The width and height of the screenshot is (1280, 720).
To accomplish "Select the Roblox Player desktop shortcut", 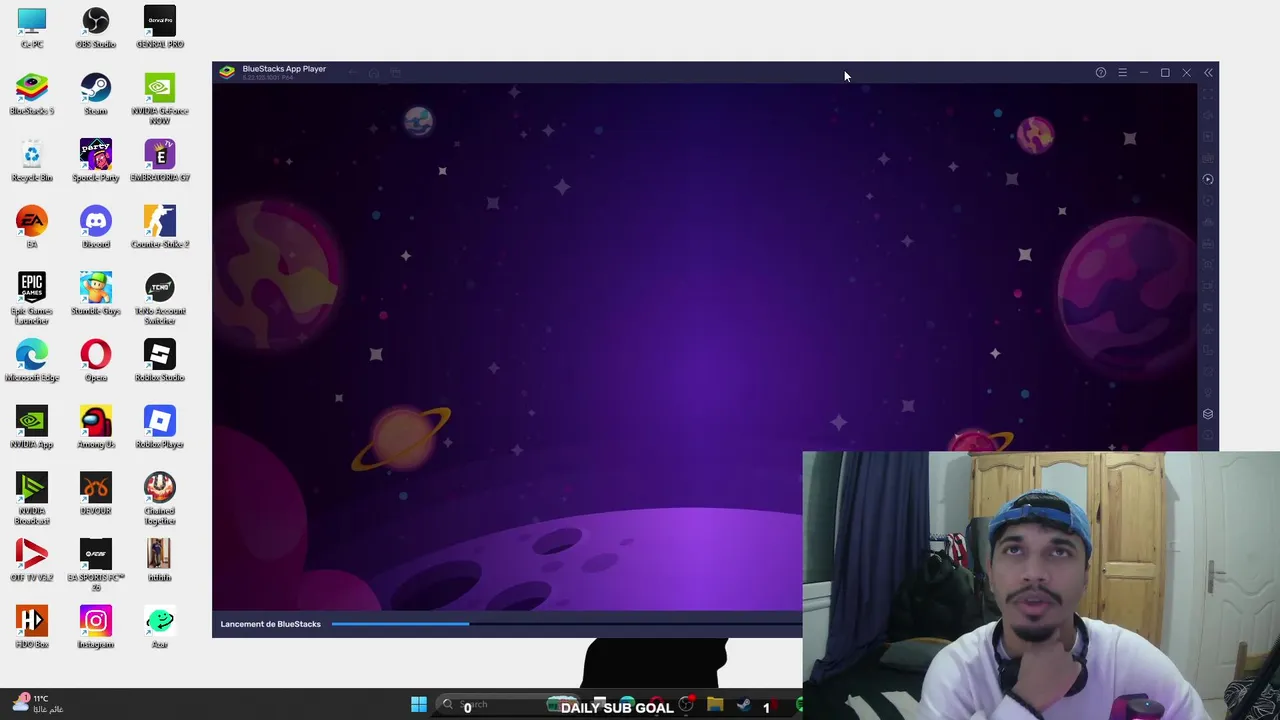I will tap(160, 428).
